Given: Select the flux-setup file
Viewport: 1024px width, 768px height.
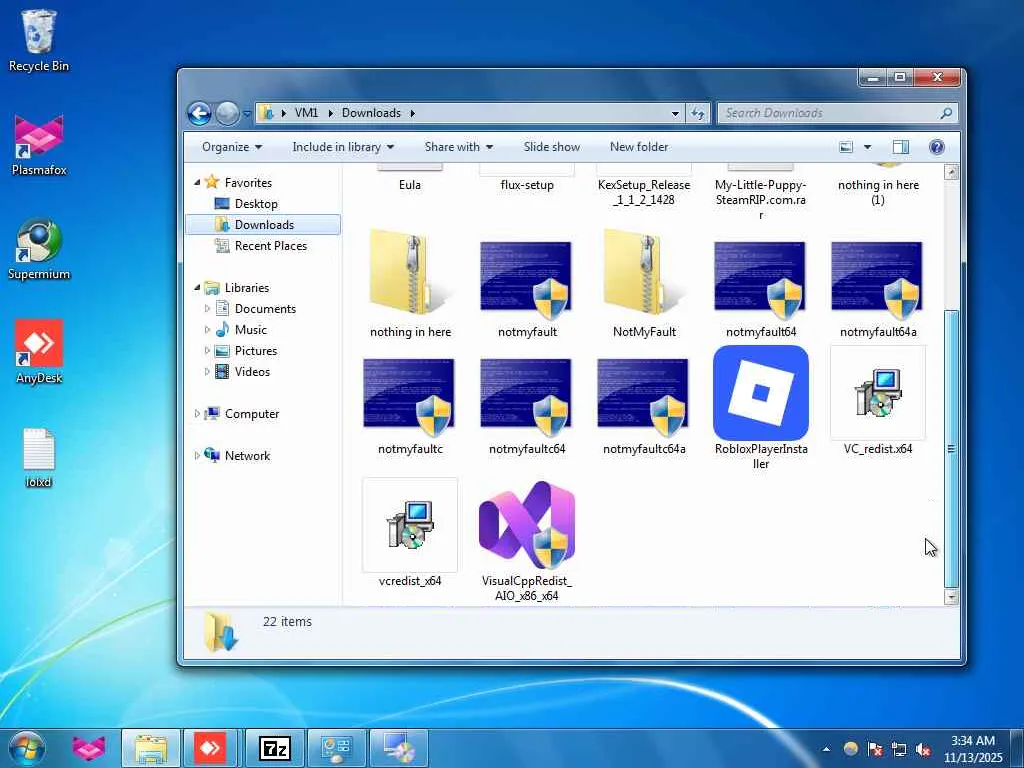Looking at the screenshot, I should coord(526,178).
